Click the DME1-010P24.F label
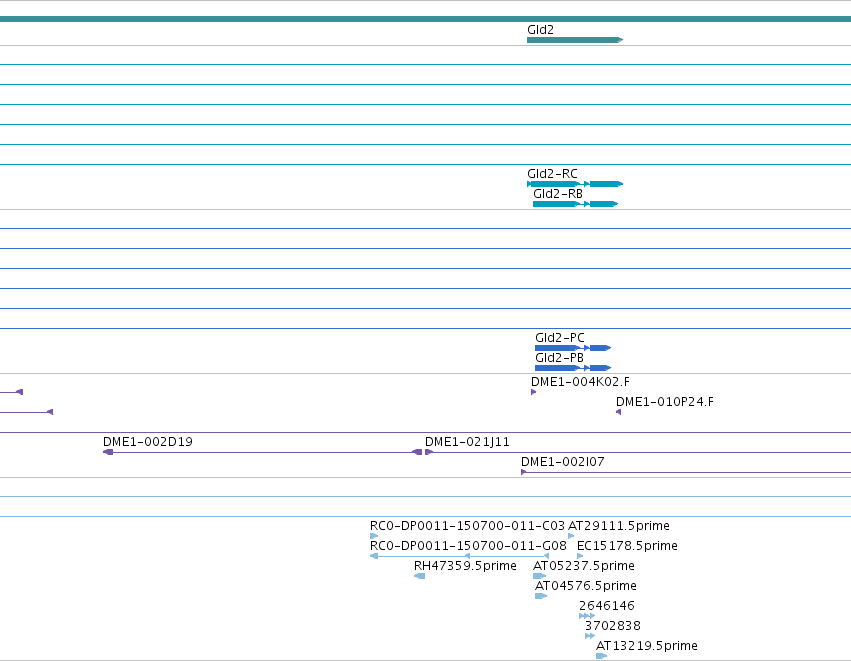Screen dimensions: 851x661 [665, 402]
